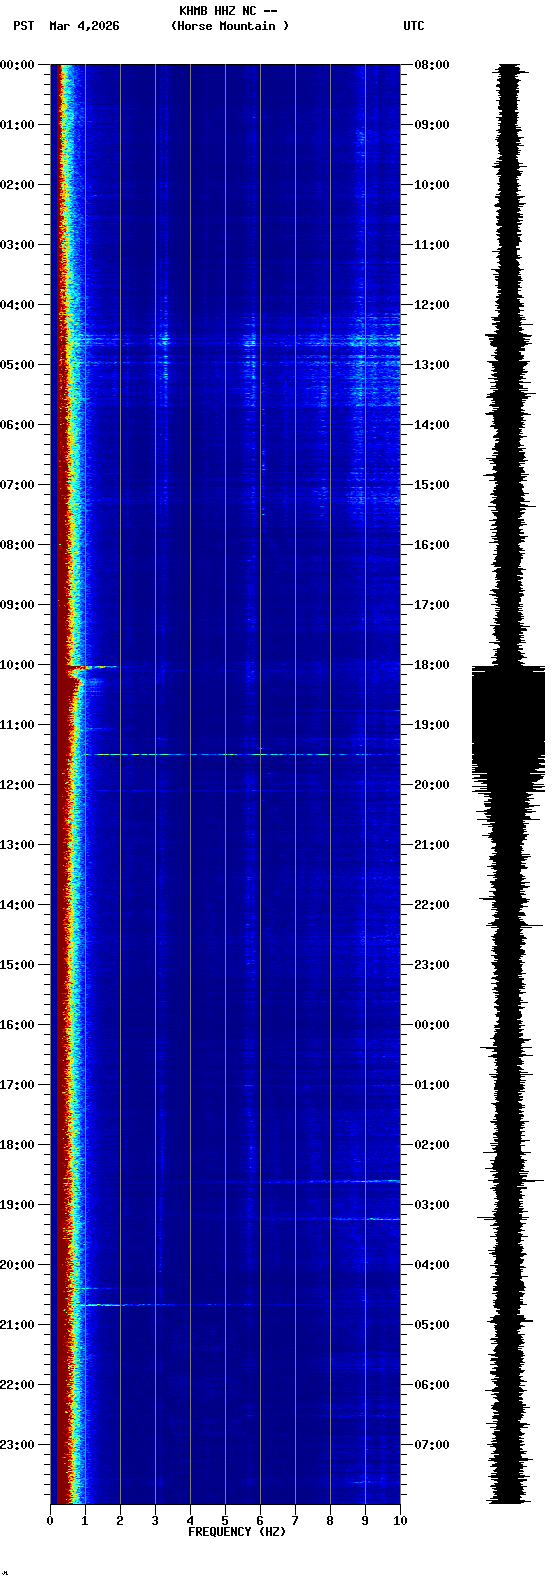Select the 20:00 label on PST axis

tap(17, 1265)
